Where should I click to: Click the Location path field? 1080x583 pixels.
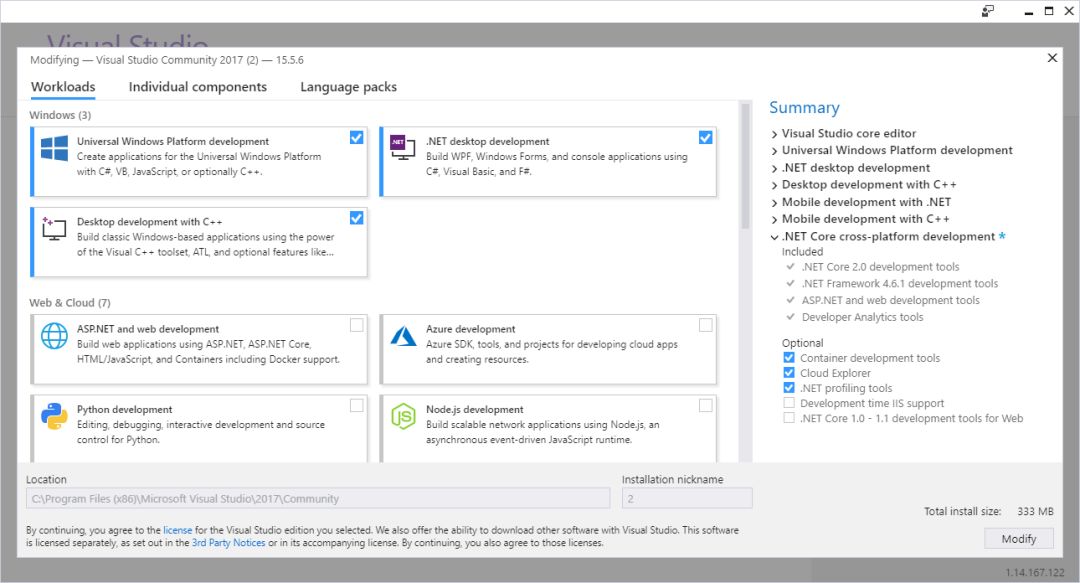click(x=318, y=498)
